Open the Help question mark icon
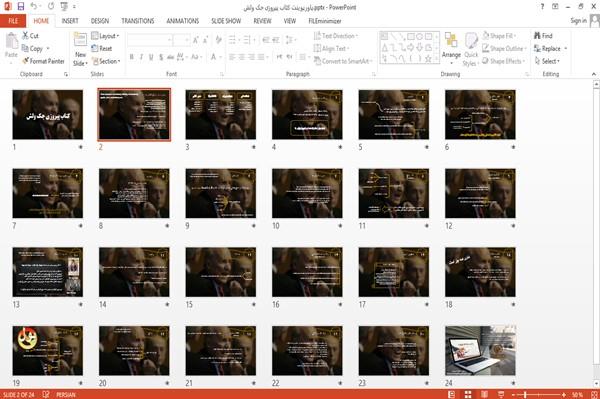Image resolution: width=600 pixels, height=399 pixels. 542,7
